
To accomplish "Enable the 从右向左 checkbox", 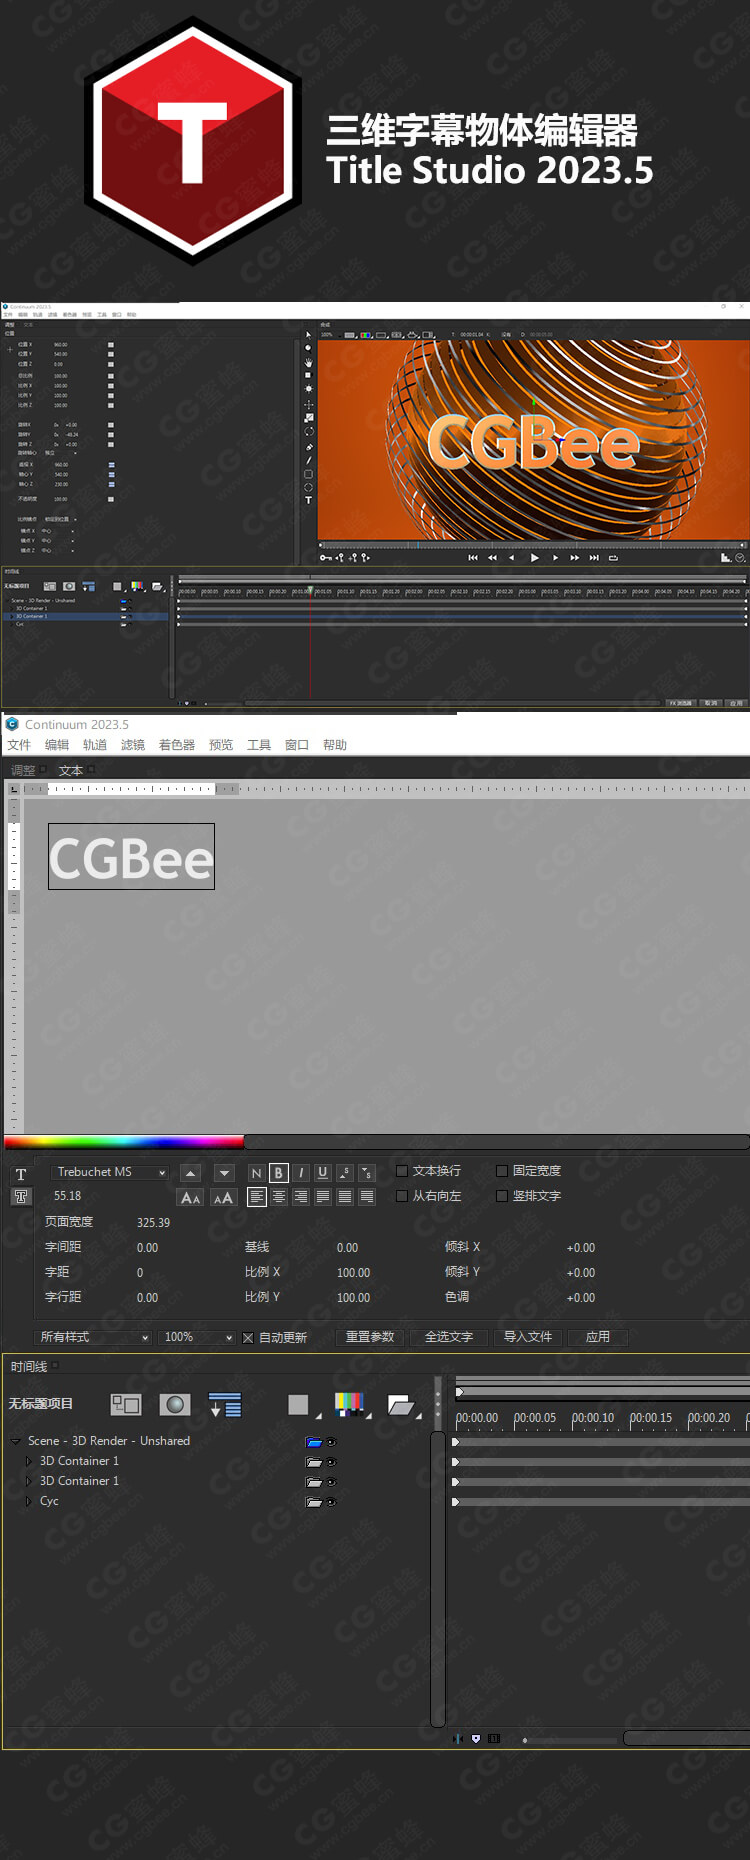I will coord(402,1196).
